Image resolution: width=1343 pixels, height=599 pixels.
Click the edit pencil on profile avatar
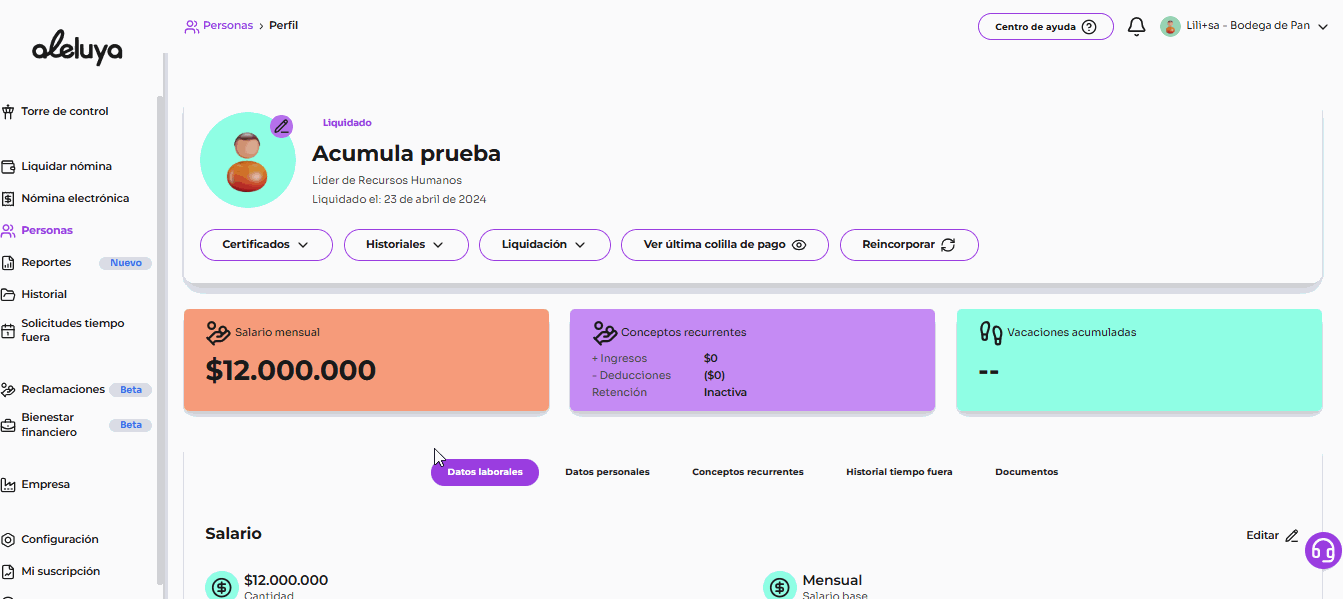pyautogui.click(x=282, y=127)
